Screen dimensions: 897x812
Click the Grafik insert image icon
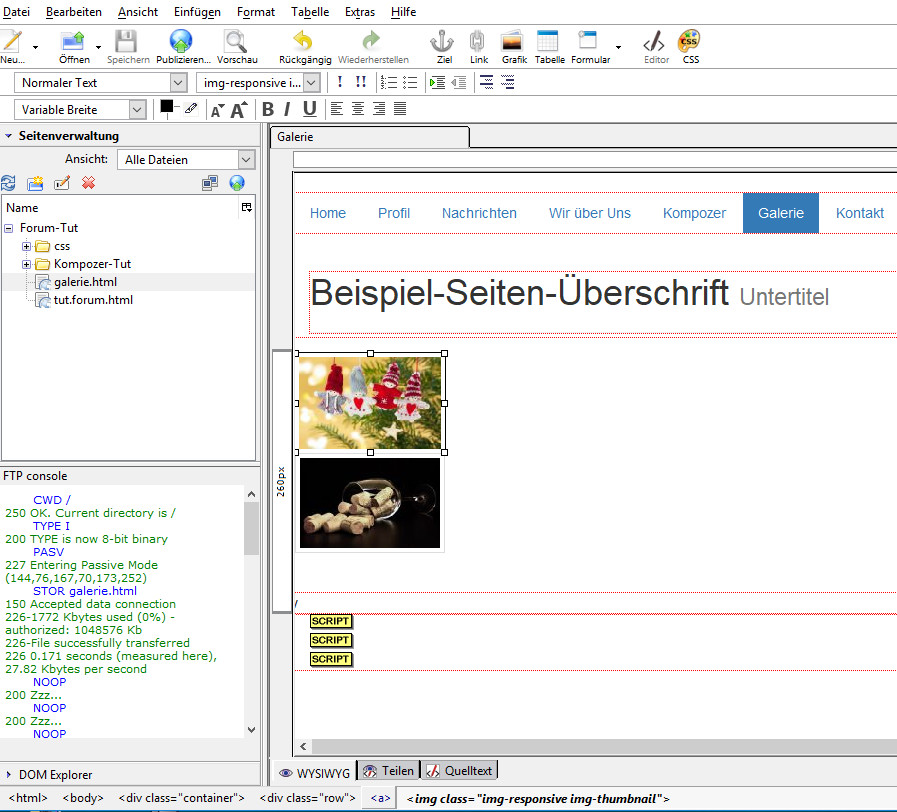coord(513,42)
